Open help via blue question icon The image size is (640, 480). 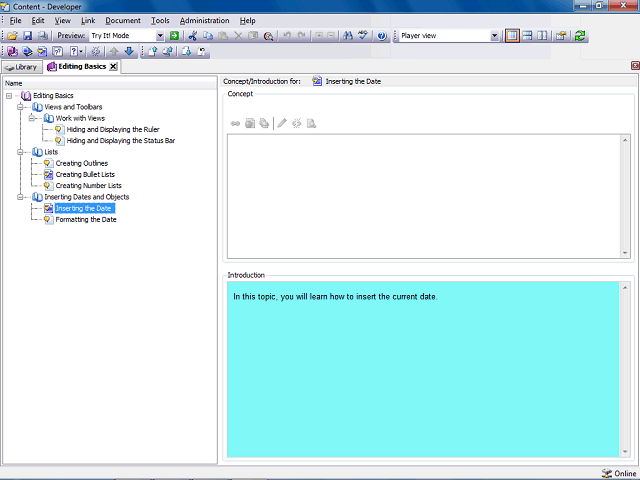tap(381, 36)
